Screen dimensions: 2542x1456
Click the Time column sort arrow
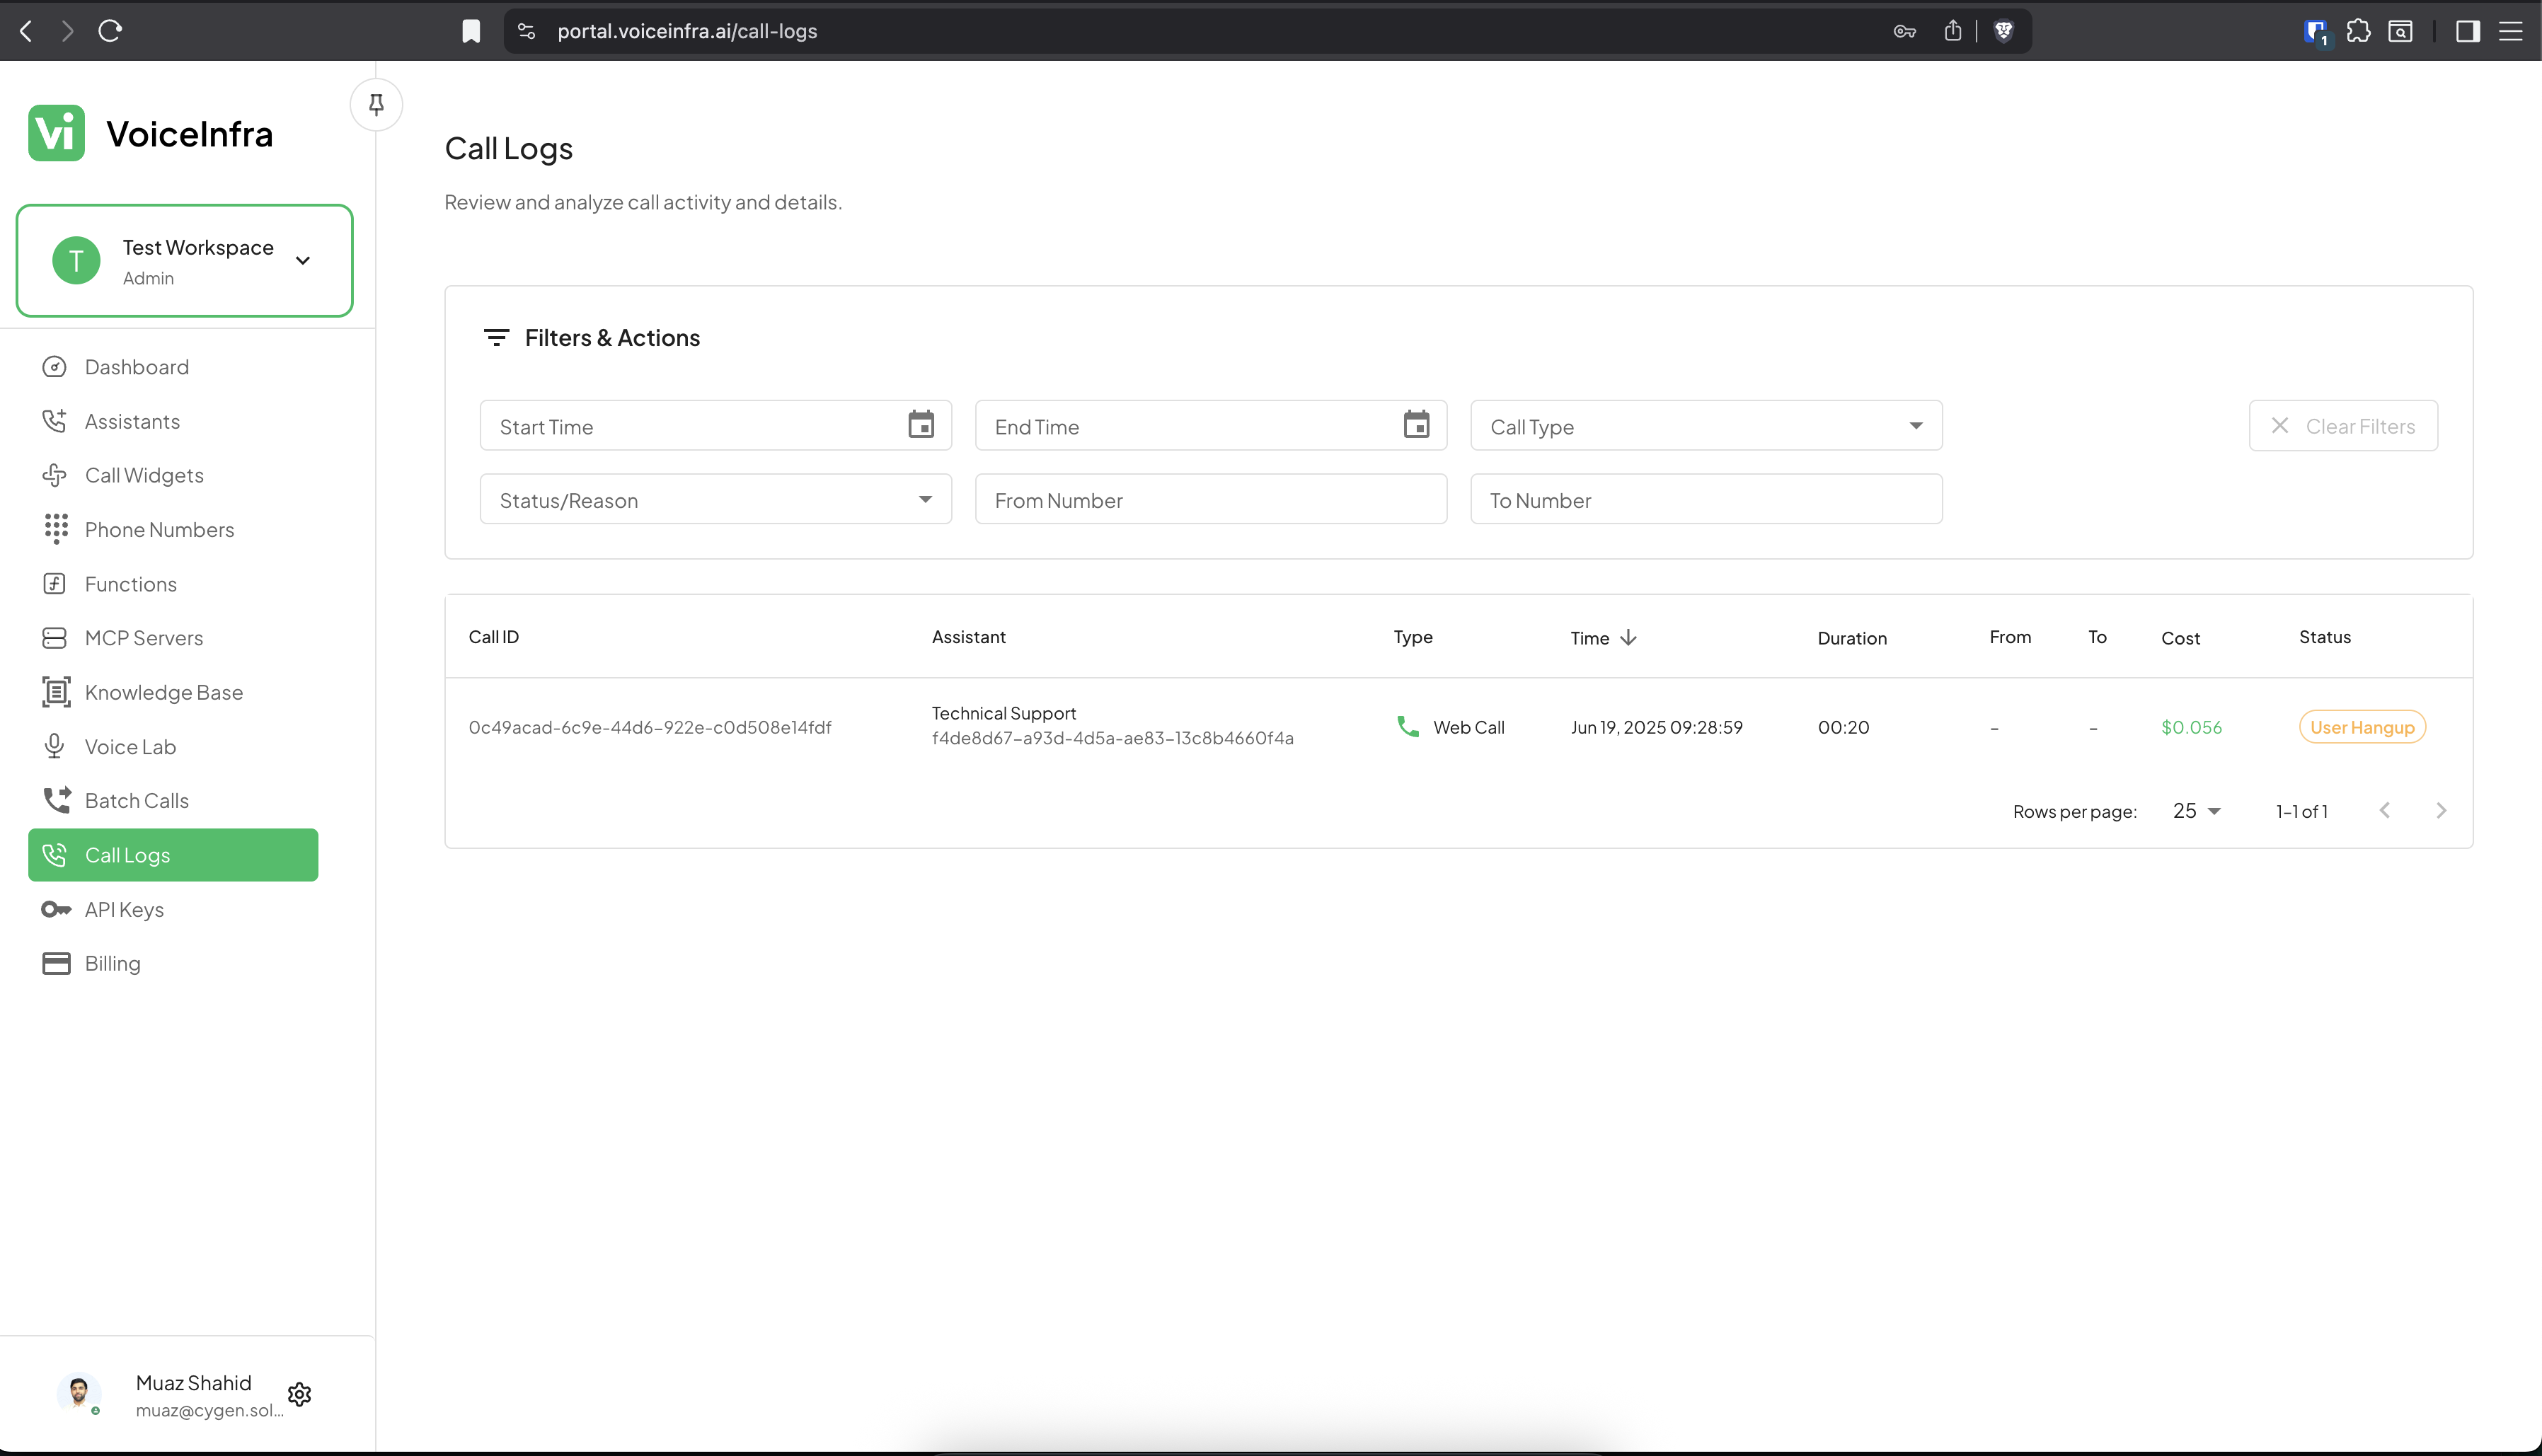point(1628,637)
